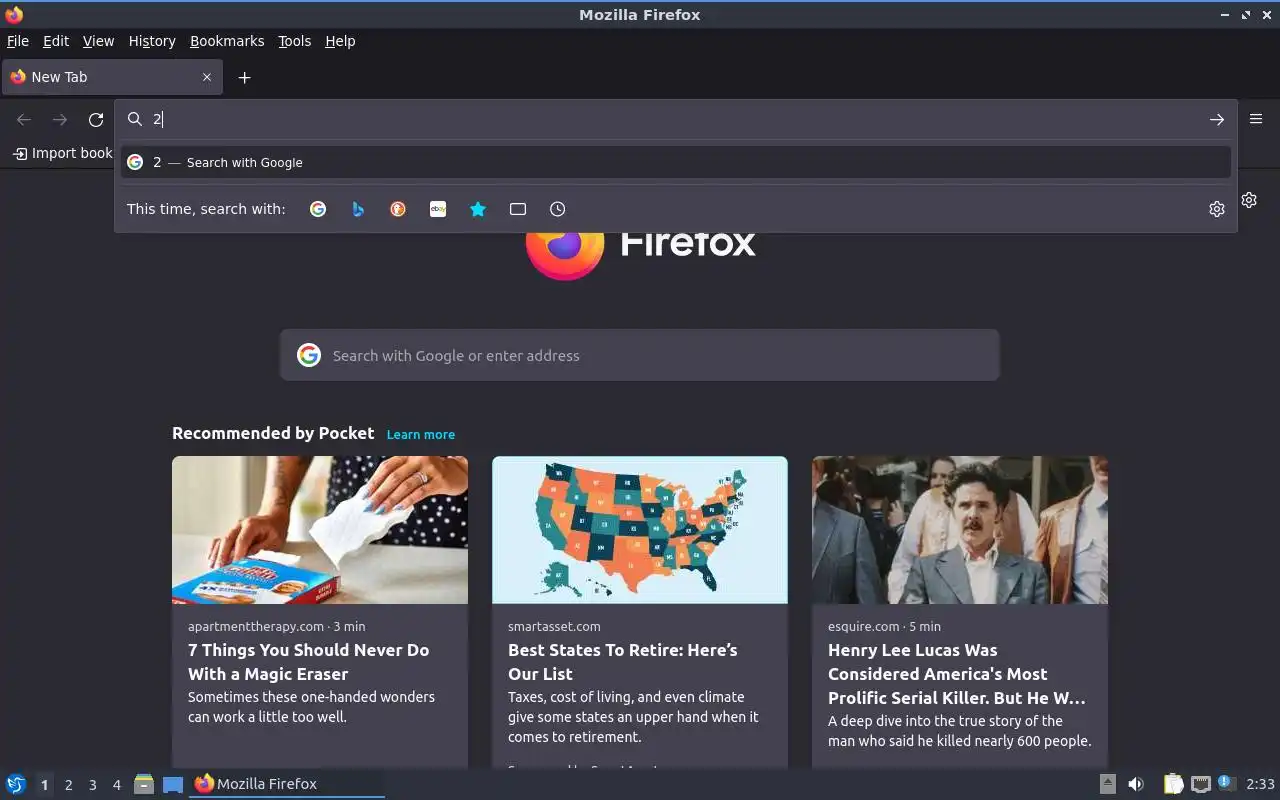Close the New Tab tab
This screenshot has width=1280, height=800.
coord(207,77)
